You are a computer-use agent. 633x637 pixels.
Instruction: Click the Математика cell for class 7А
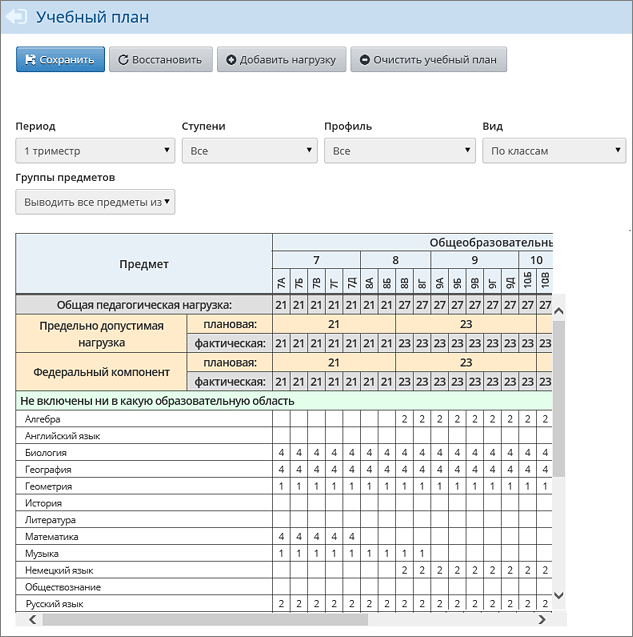point(282,537)
